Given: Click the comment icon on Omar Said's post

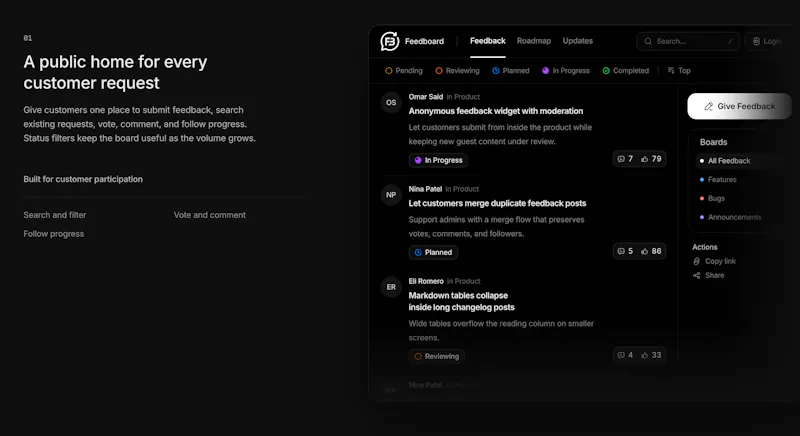Looking at the screenshot, I should [x=621, y=159].
